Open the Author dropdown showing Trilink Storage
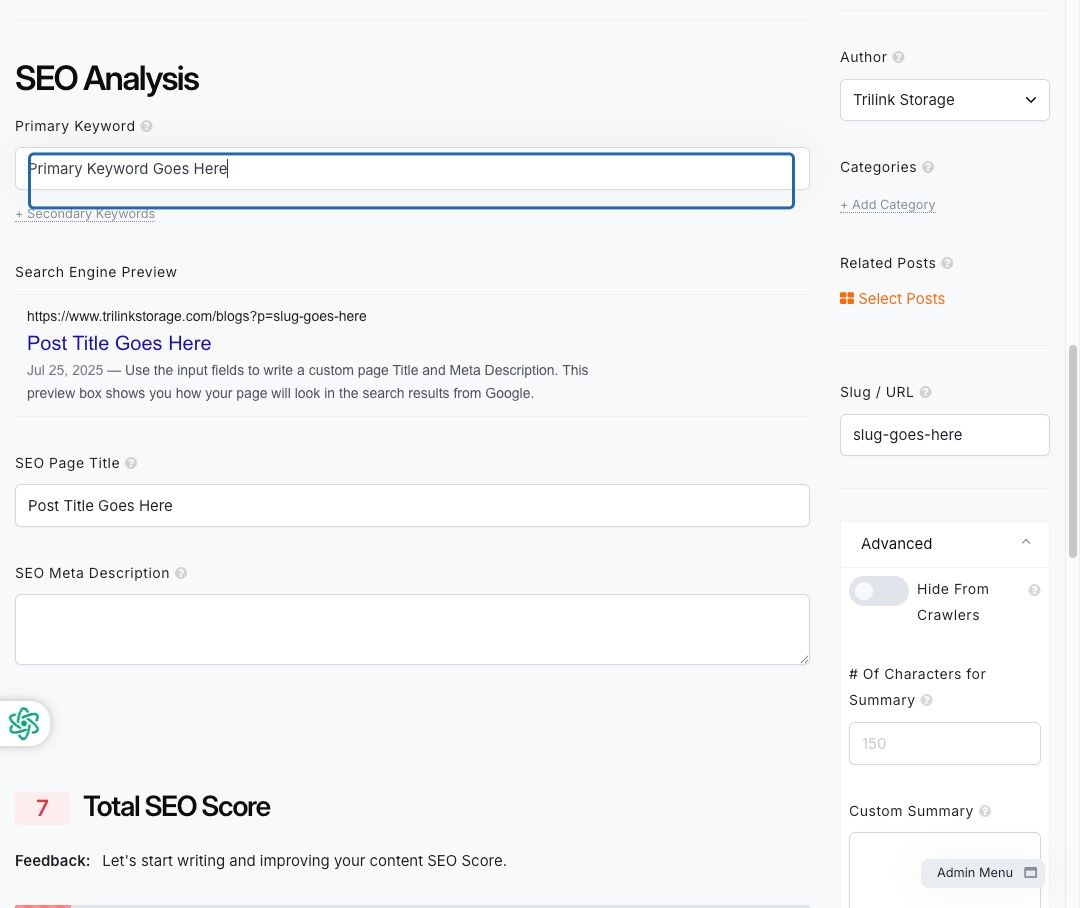Screen dimensions: 1080x908 944,100
